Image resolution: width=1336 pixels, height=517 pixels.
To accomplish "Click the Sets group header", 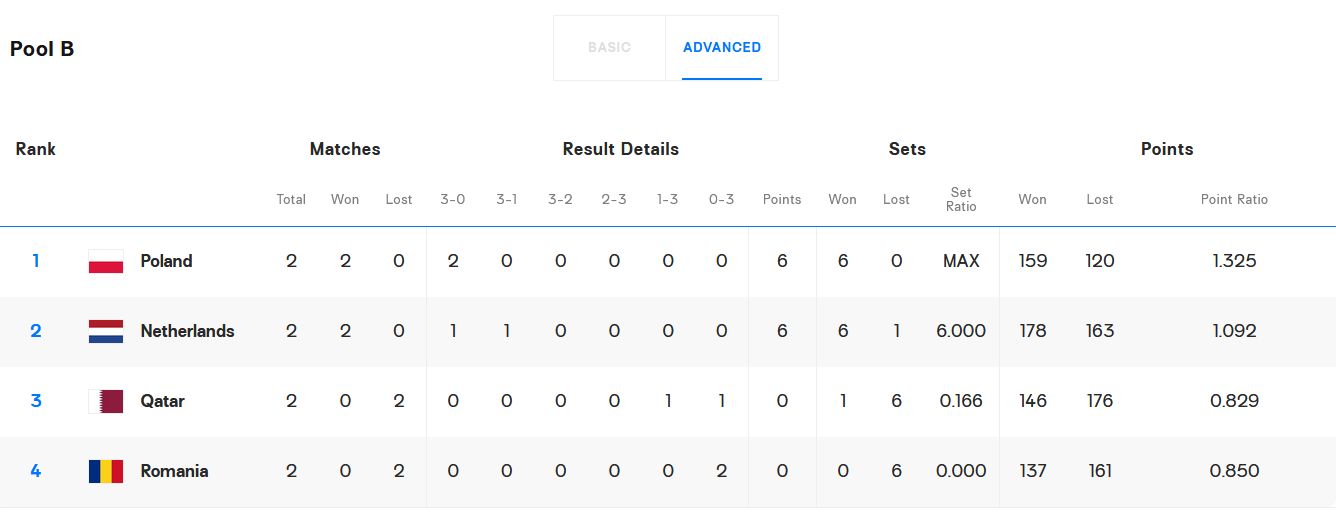I will tap(907, 149).
